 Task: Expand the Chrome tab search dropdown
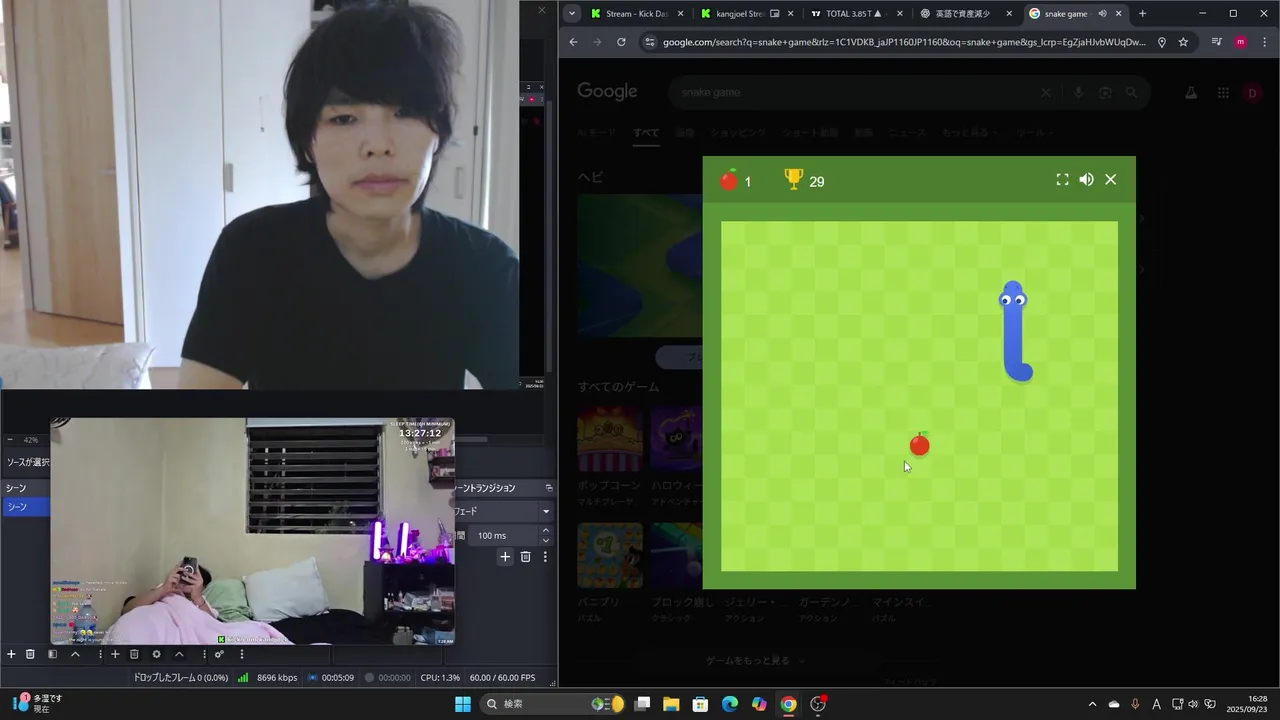(571, 14)
